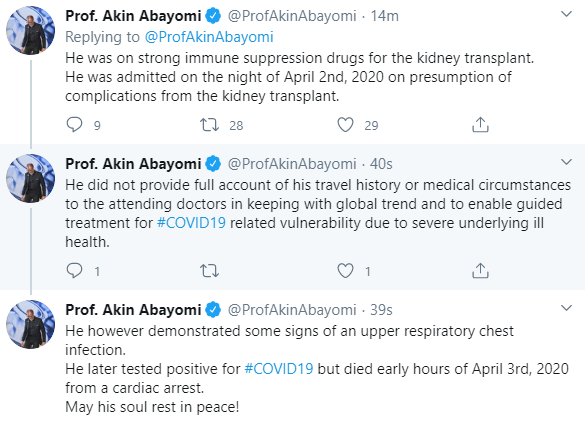This screenshot has width=585, height=423.
Task: Like the tweet with 29 likes
Action: click(345, 125)
